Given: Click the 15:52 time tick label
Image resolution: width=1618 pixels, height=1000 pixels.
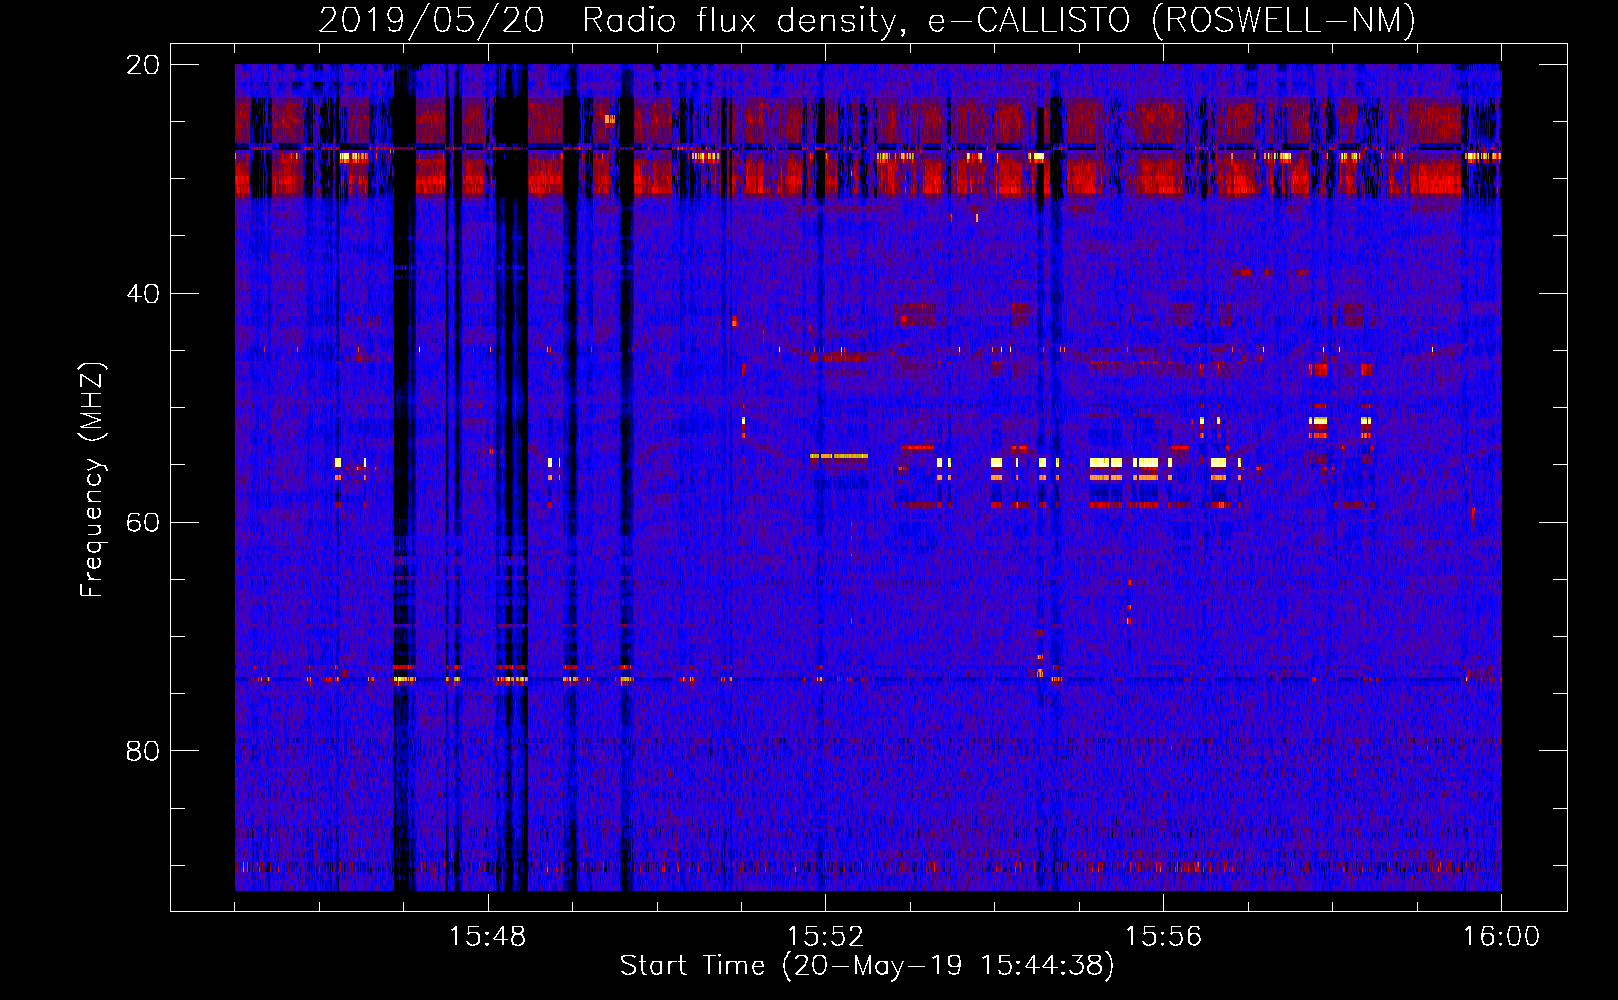Looking at the screenshot, I should (825, 937).
